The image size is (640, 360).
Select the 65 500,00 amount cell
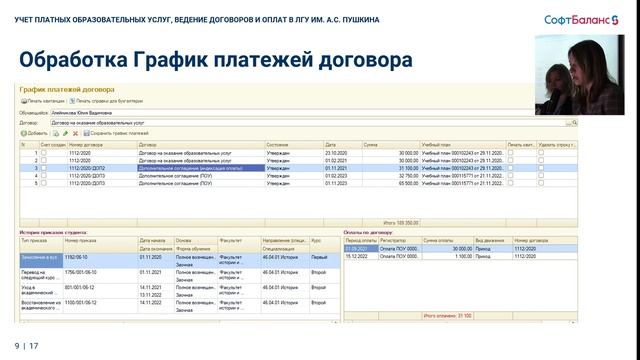[x=391, y=184]
